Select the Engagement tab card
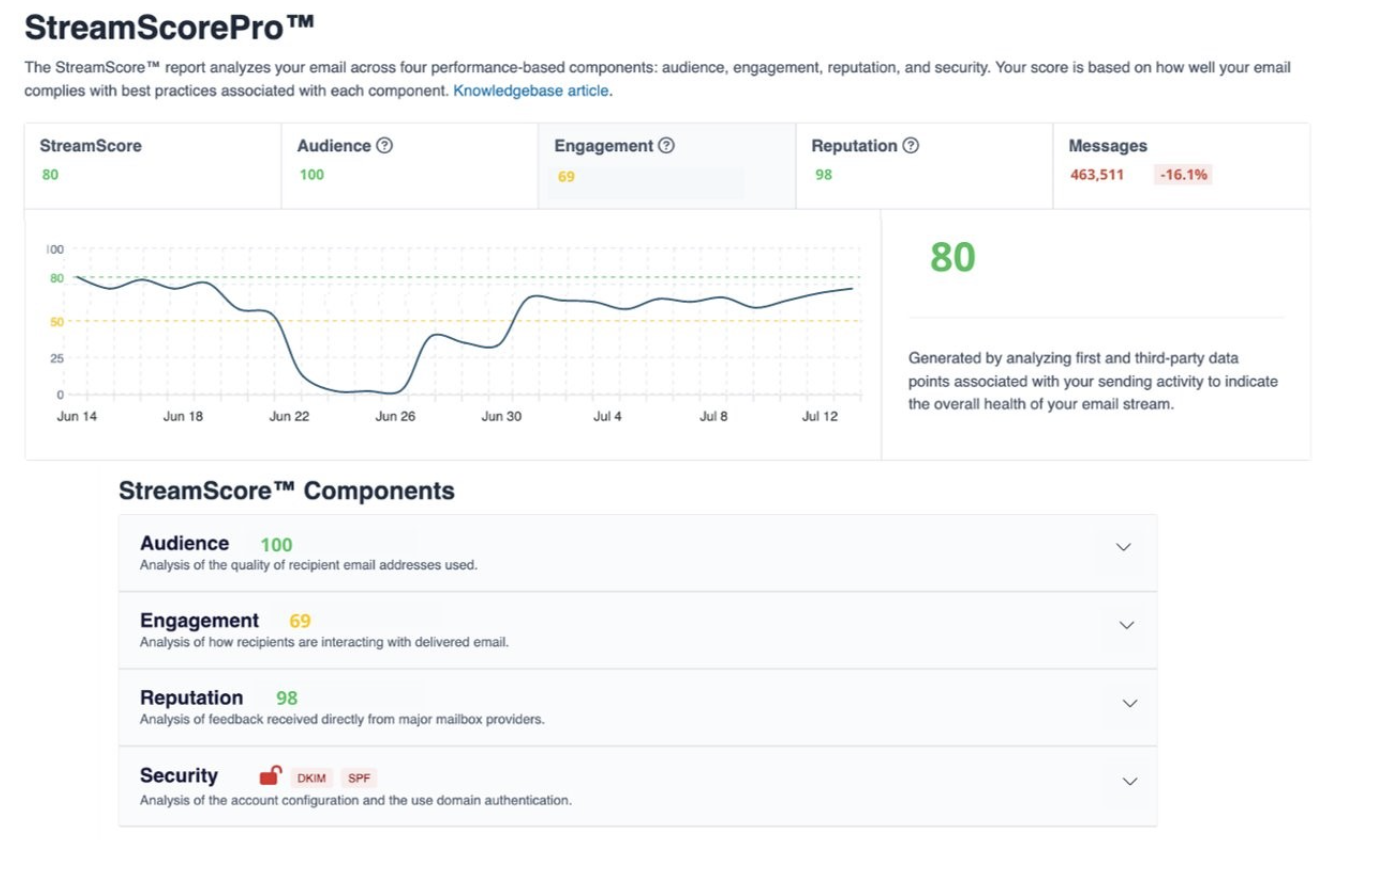The image size is (1374, 884). 667,166
